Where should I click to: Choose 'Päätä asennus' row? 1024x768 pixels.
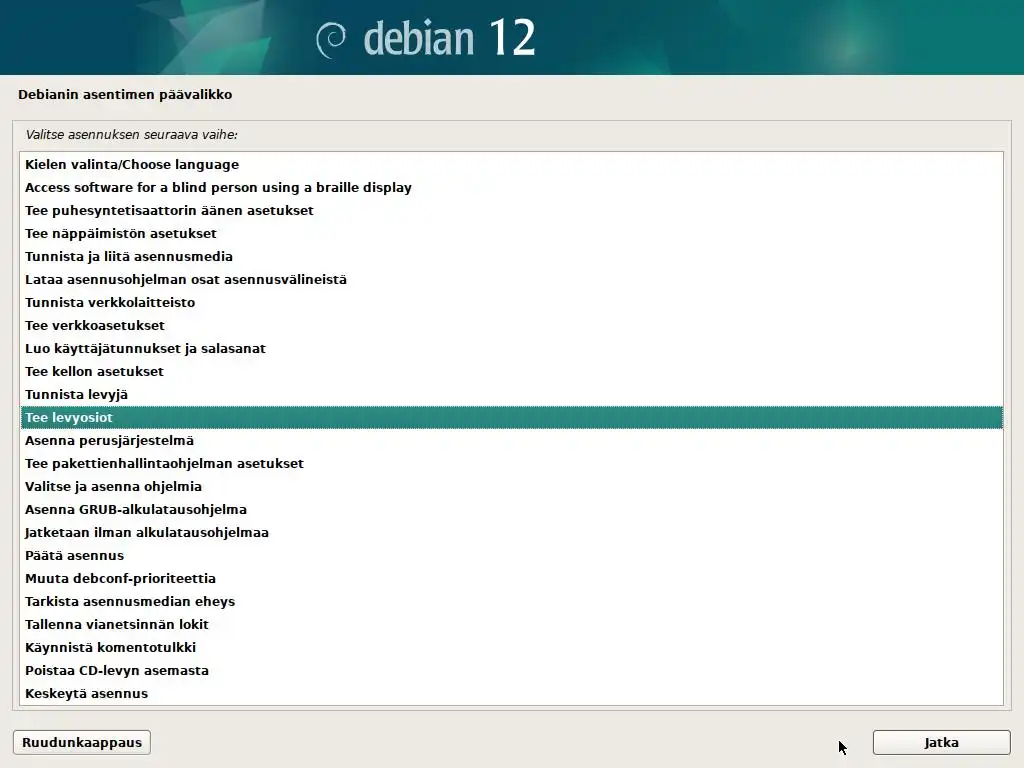512,555
